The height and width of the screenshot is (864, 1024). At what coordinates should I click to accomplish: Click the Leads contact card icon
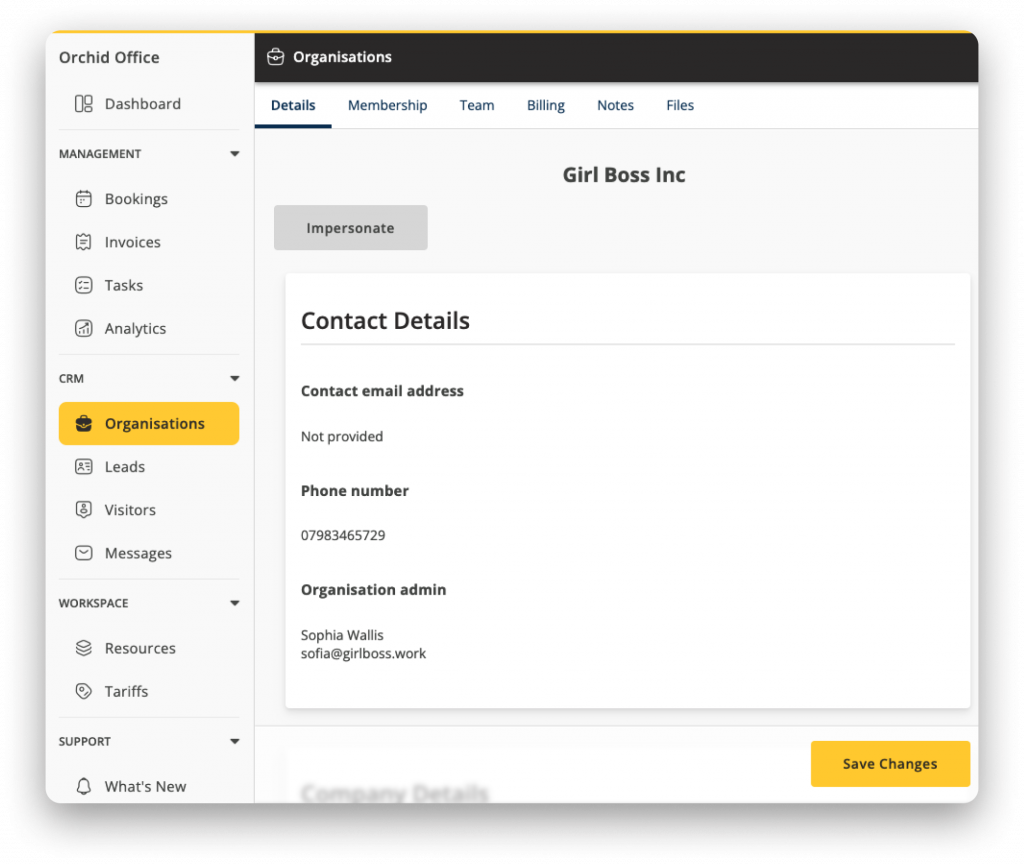pos(84,467)
